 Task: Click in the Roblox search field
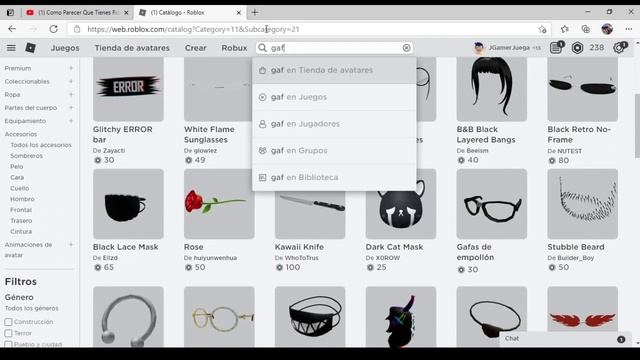[x=335, y=48]
